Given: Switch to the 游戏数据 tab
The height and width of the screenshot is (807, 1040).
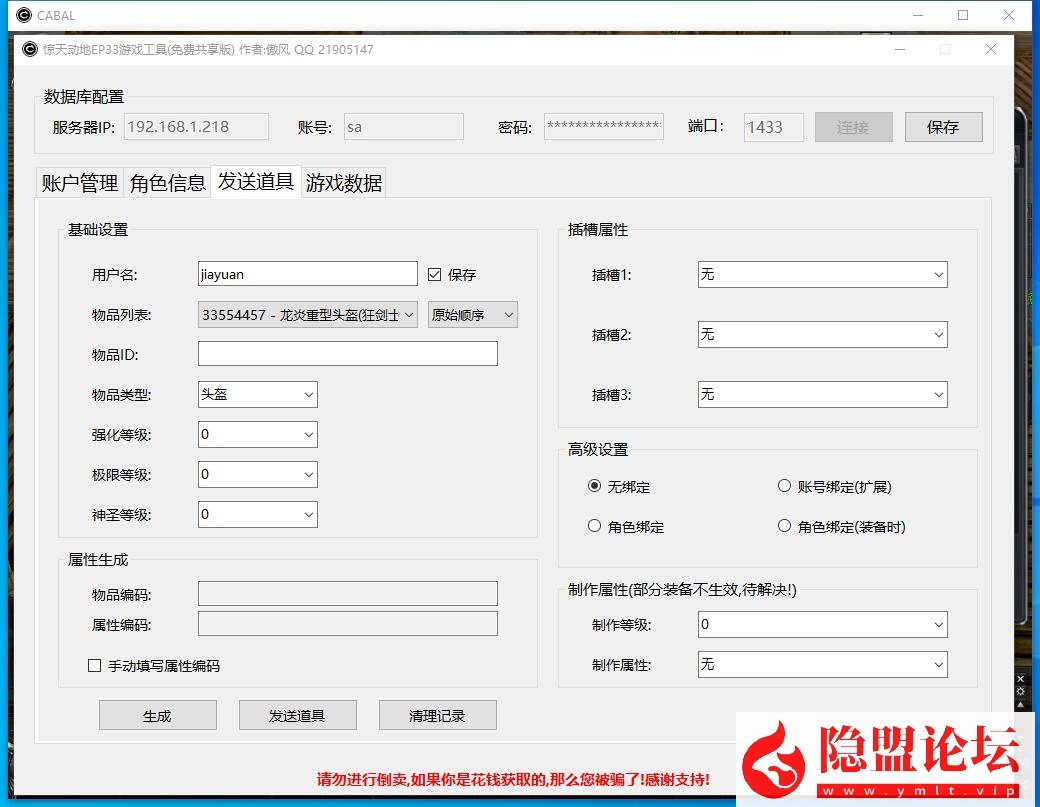Looking at the screenshot, I should pos(344,183).
